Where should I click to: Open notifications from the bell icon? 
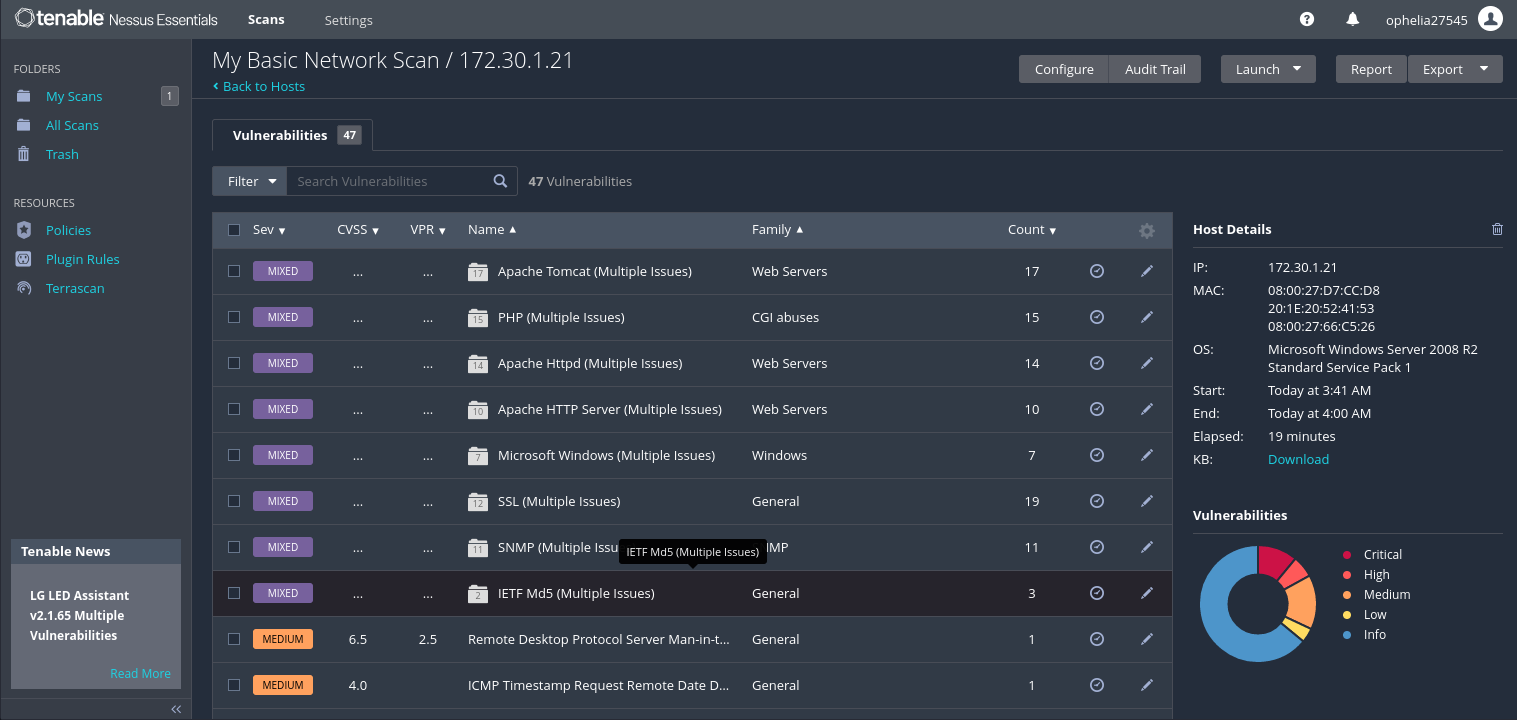1352,19
